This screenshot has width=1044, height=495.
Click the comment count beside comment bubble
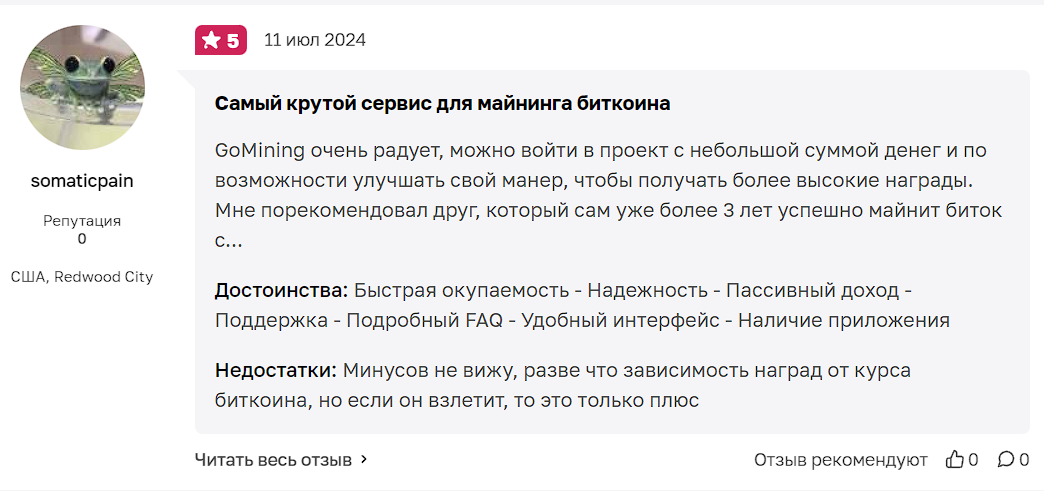pos(1024,460)
